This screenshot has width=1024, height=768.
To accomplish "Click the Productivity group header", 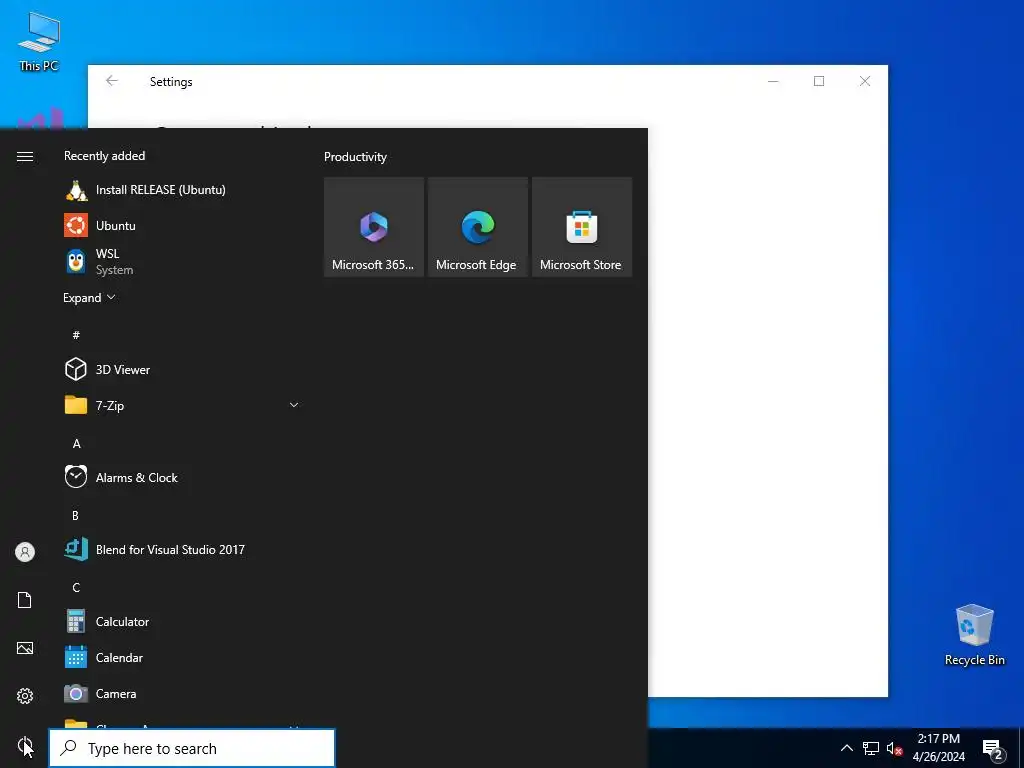I will tap(355, 157).
